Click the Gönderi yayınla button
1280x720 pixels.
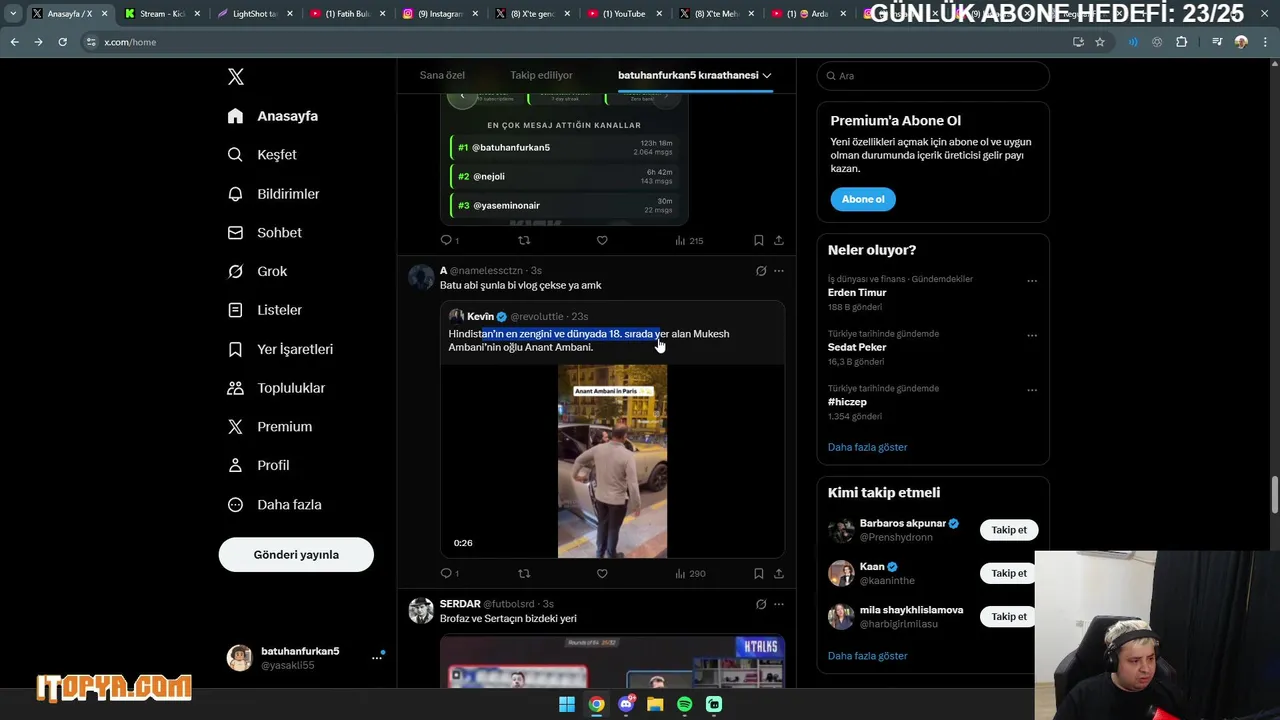coord(296,555)
